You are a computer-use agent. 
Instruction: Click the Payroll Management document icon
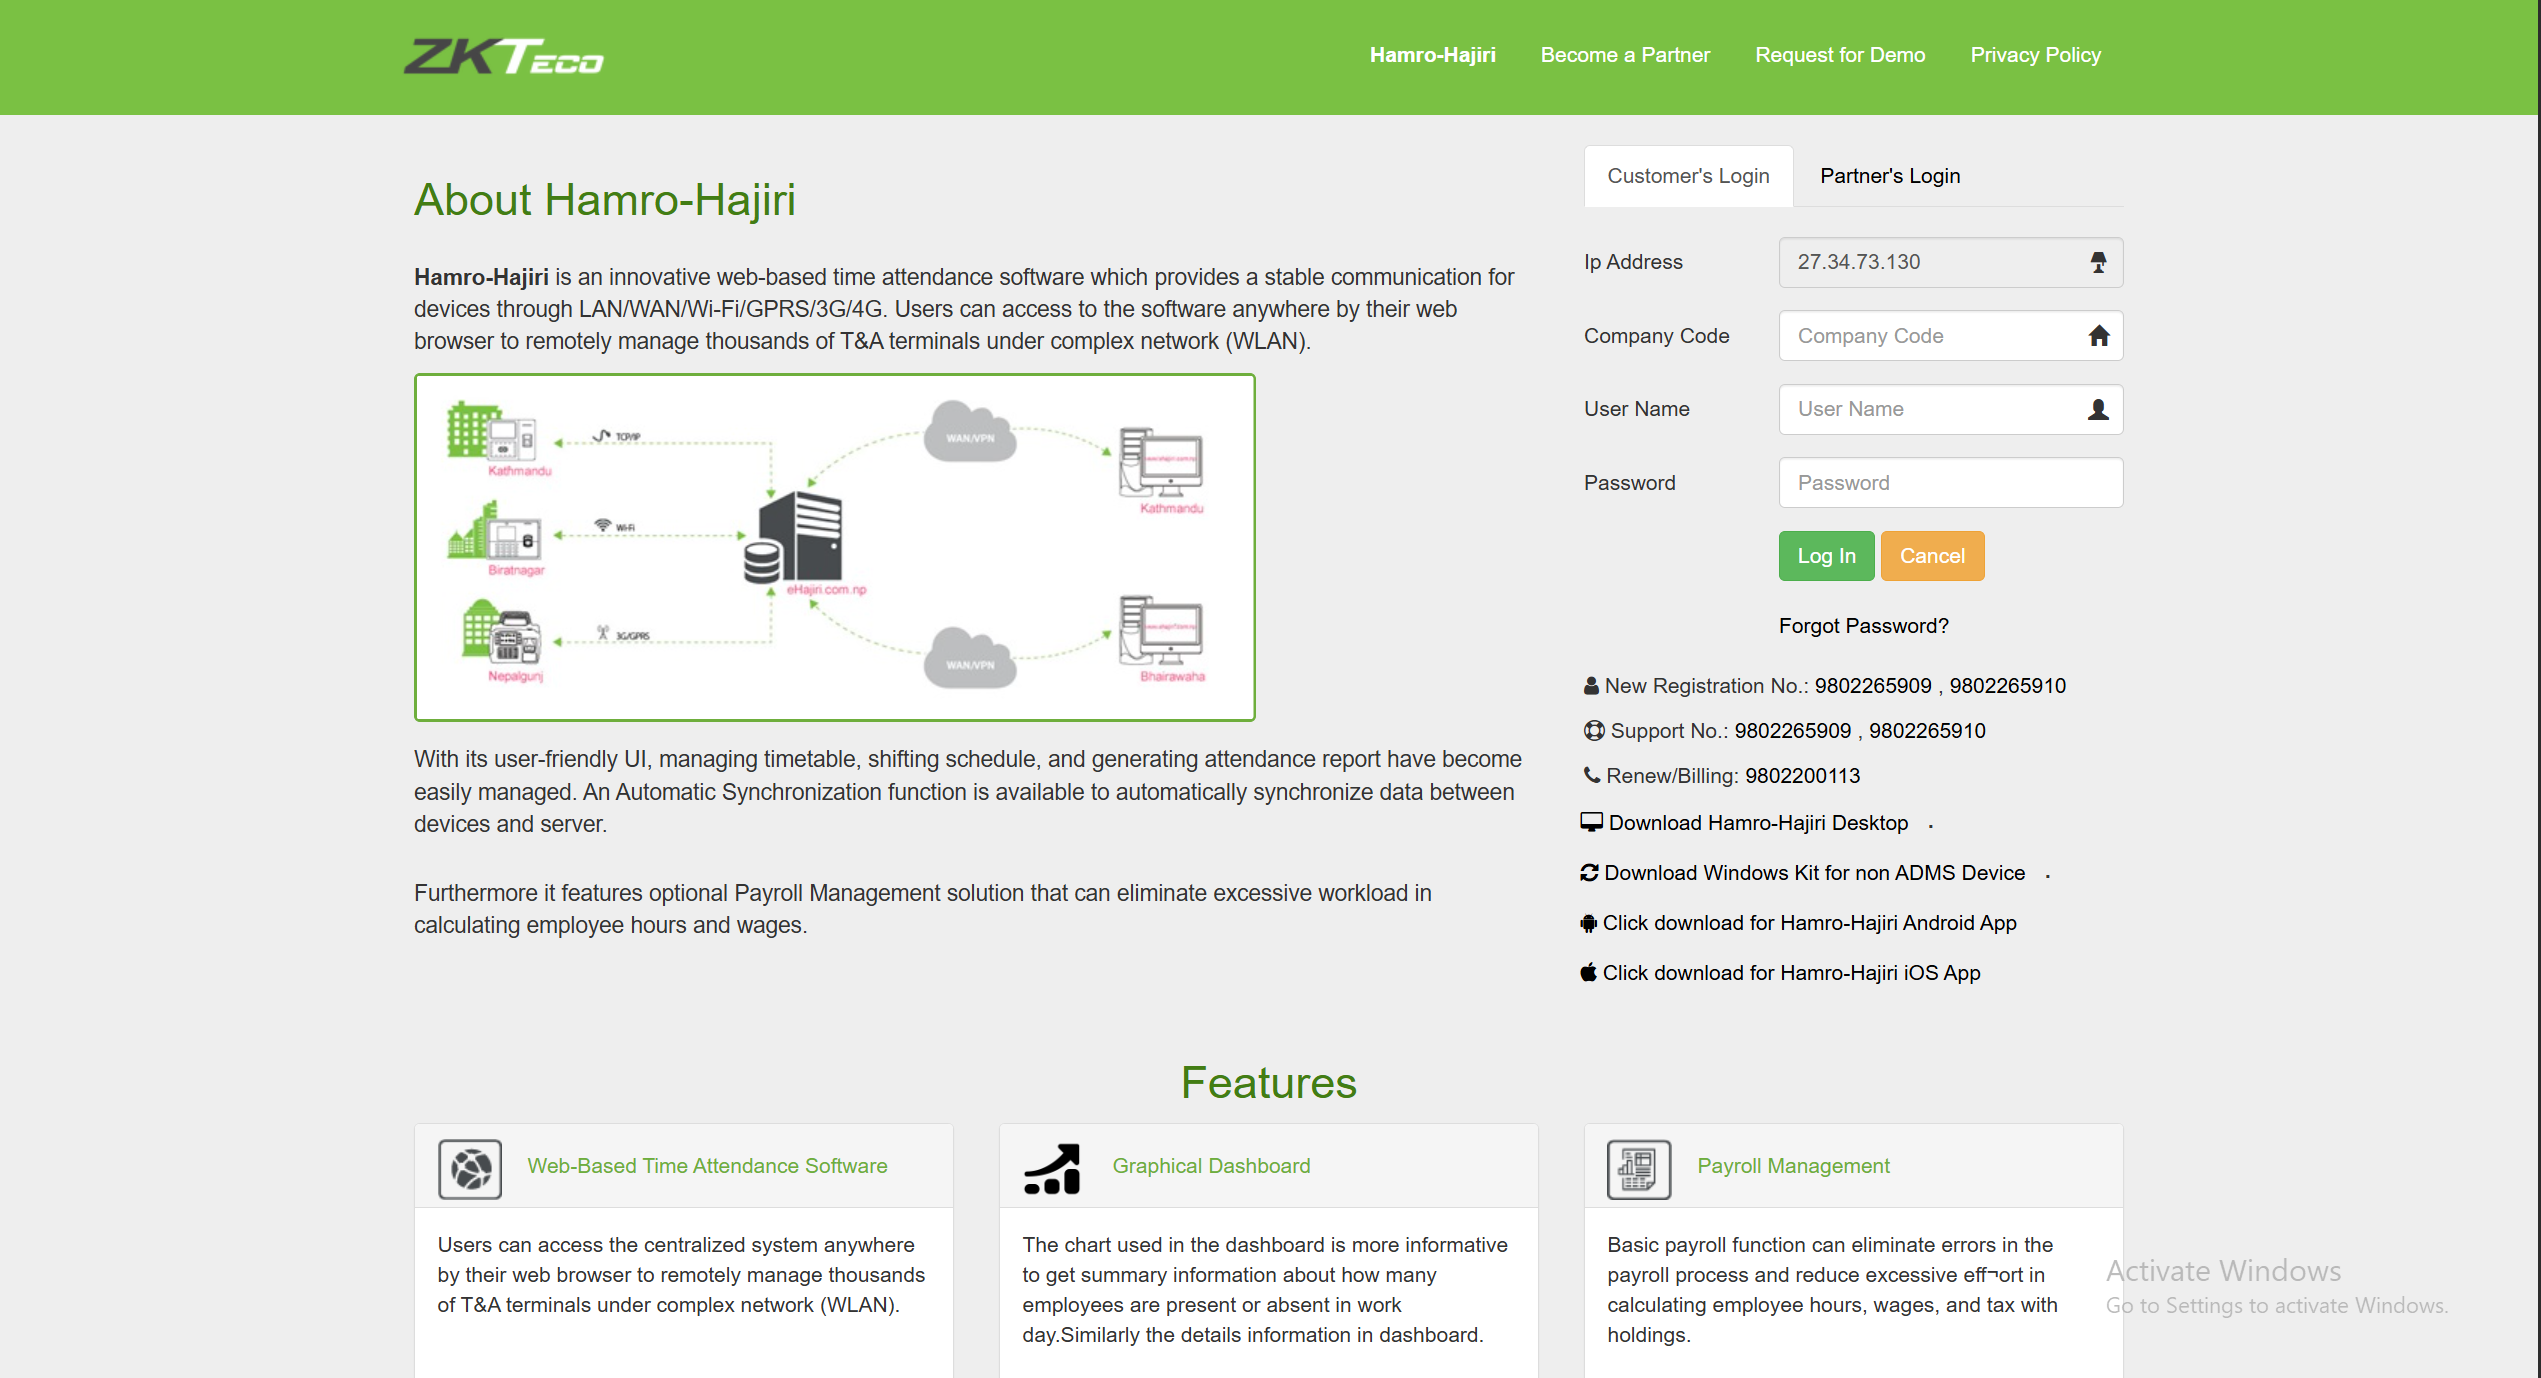(x=1638, y=1168)
